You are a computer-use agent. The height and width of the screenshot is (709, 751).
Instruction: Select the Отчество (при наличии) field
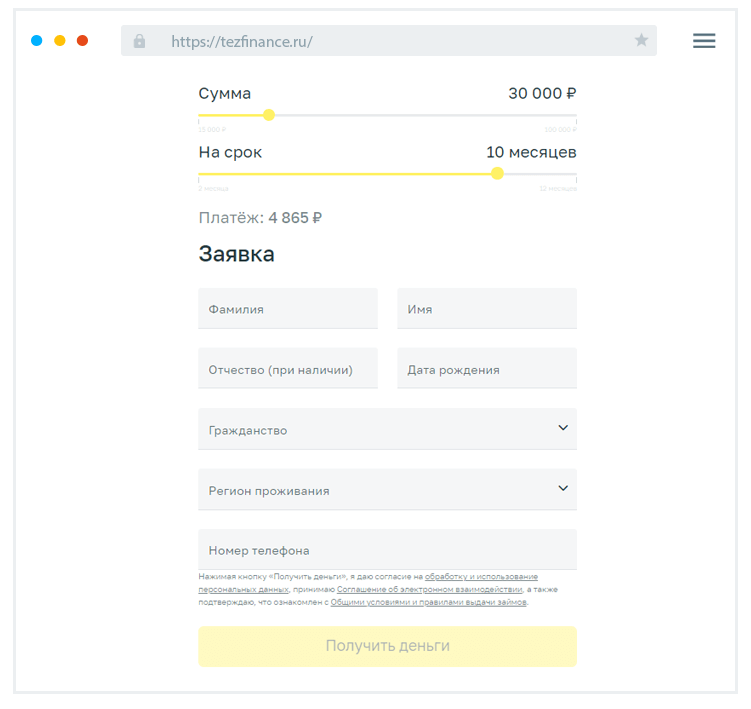288,369
